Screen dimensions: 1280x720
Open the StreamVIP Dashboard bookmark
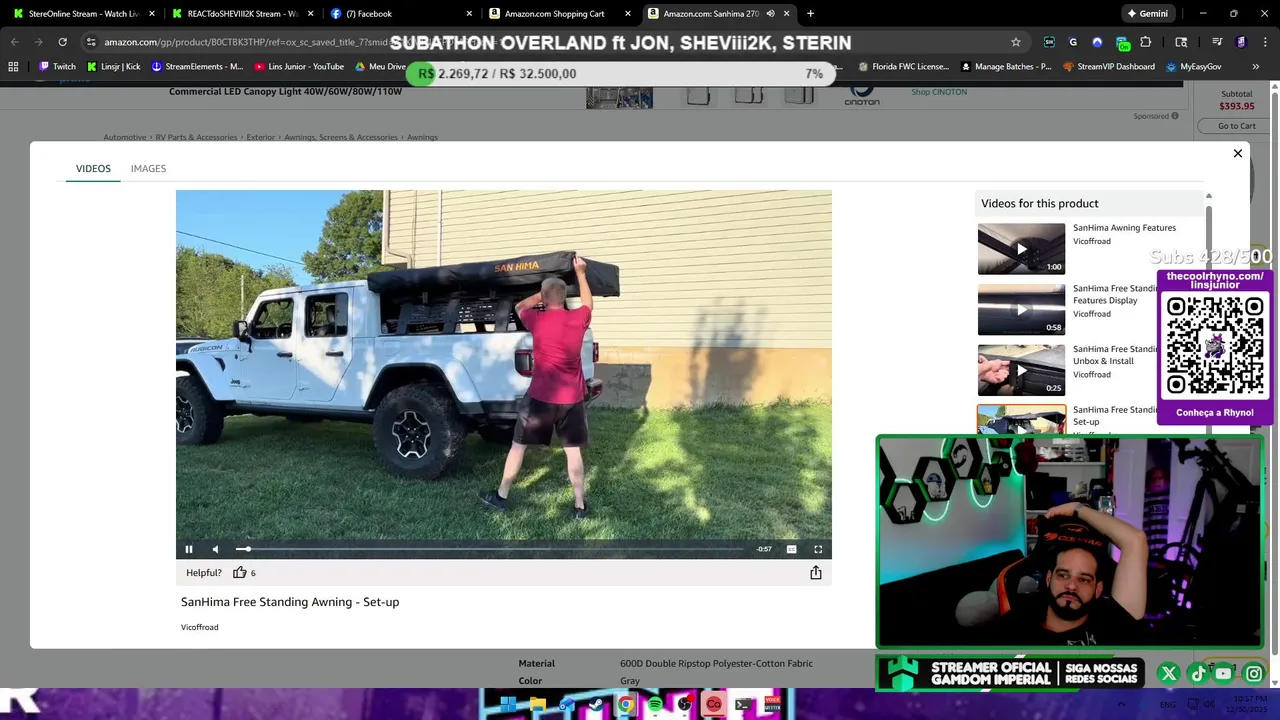(1108, 67)
